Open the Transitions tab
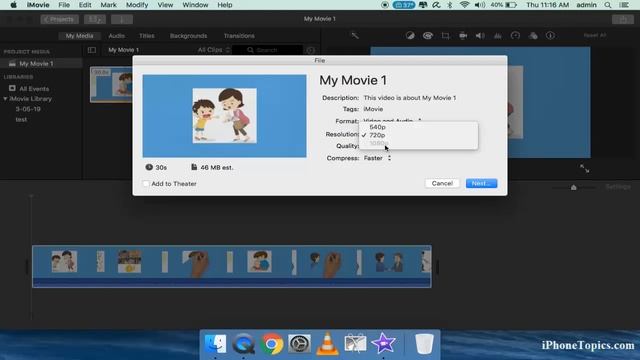 (239, 36)
